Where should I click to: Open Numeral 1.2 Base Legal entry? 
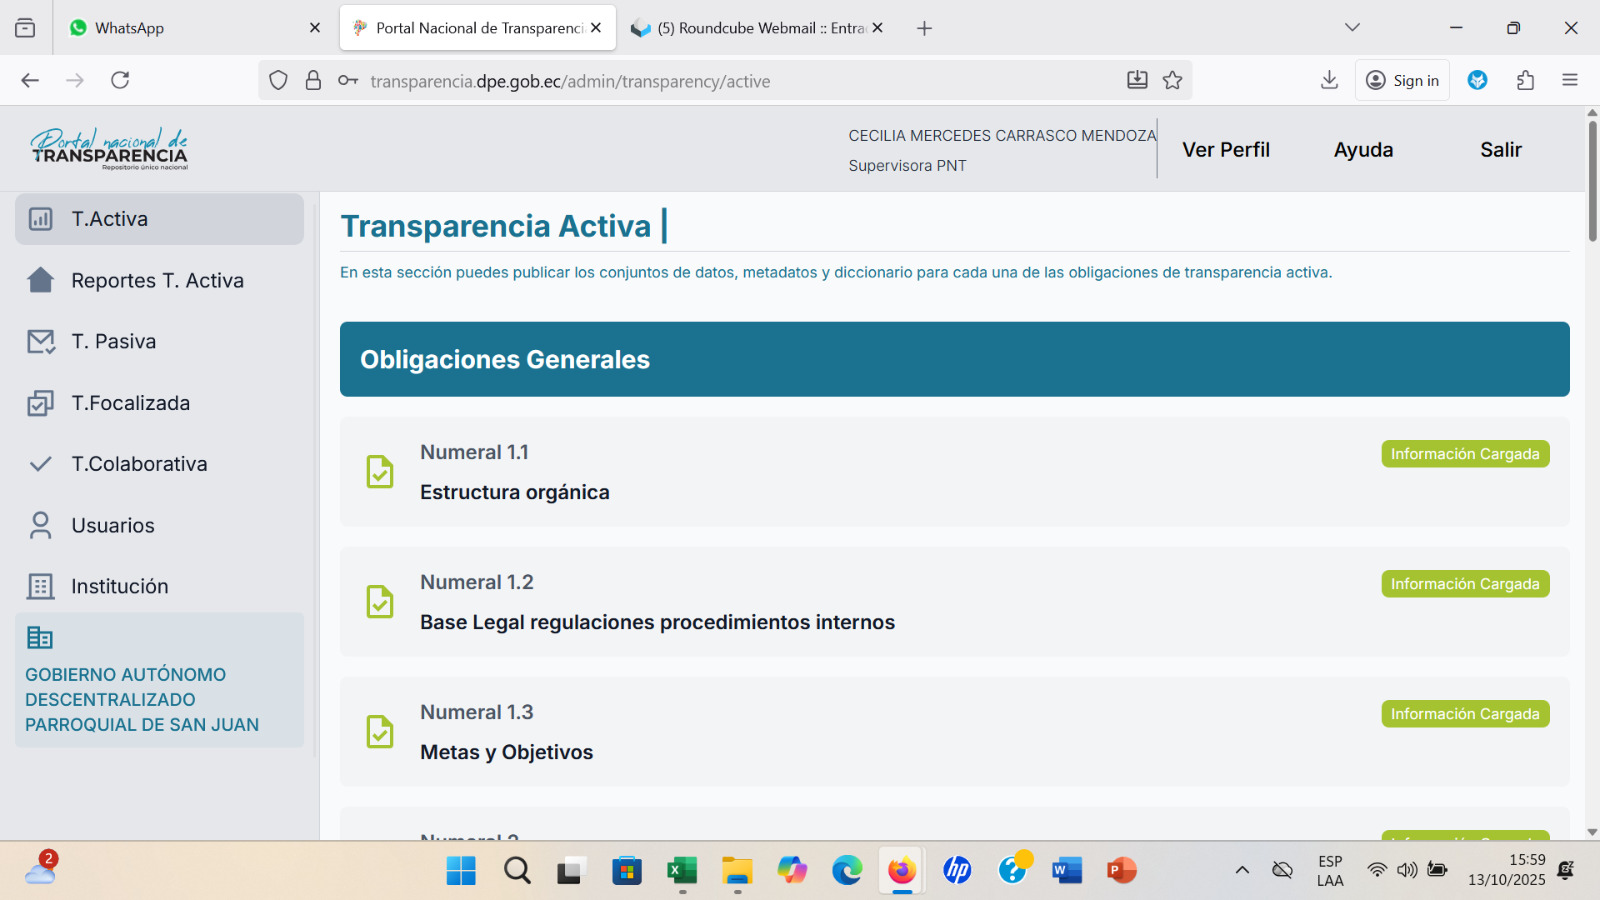click(657, 622)
